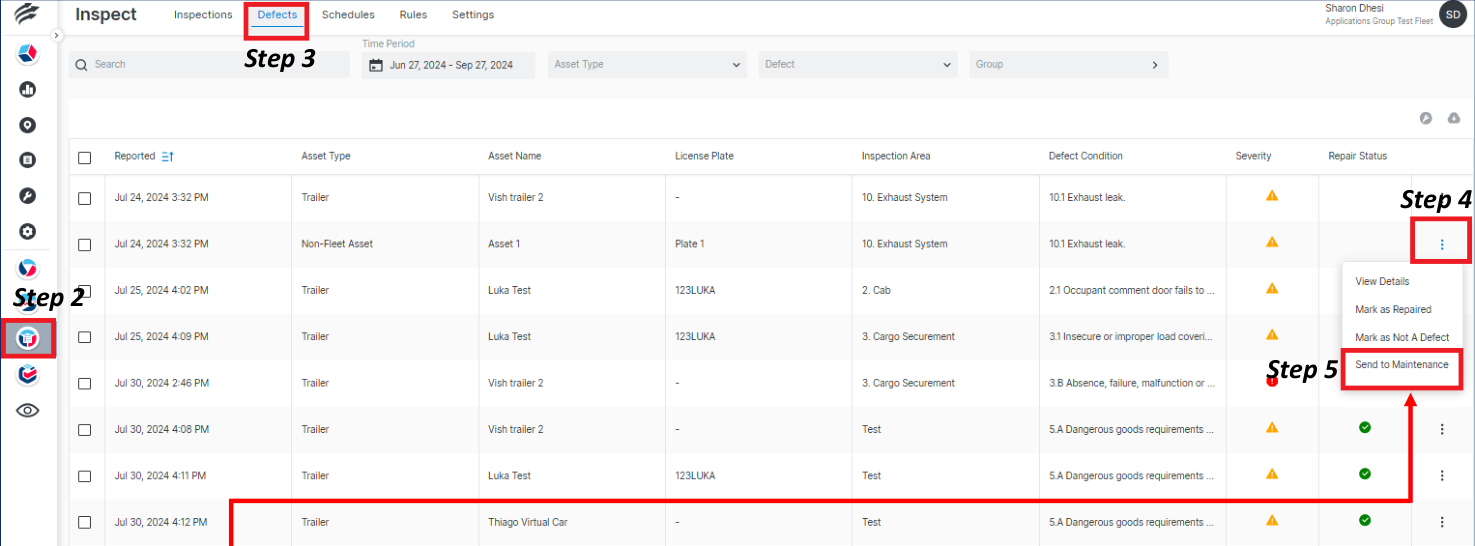This screenshot has width=1475, height=546.
Task: Click the wrench icon above the table
Action: (1426, 118)
